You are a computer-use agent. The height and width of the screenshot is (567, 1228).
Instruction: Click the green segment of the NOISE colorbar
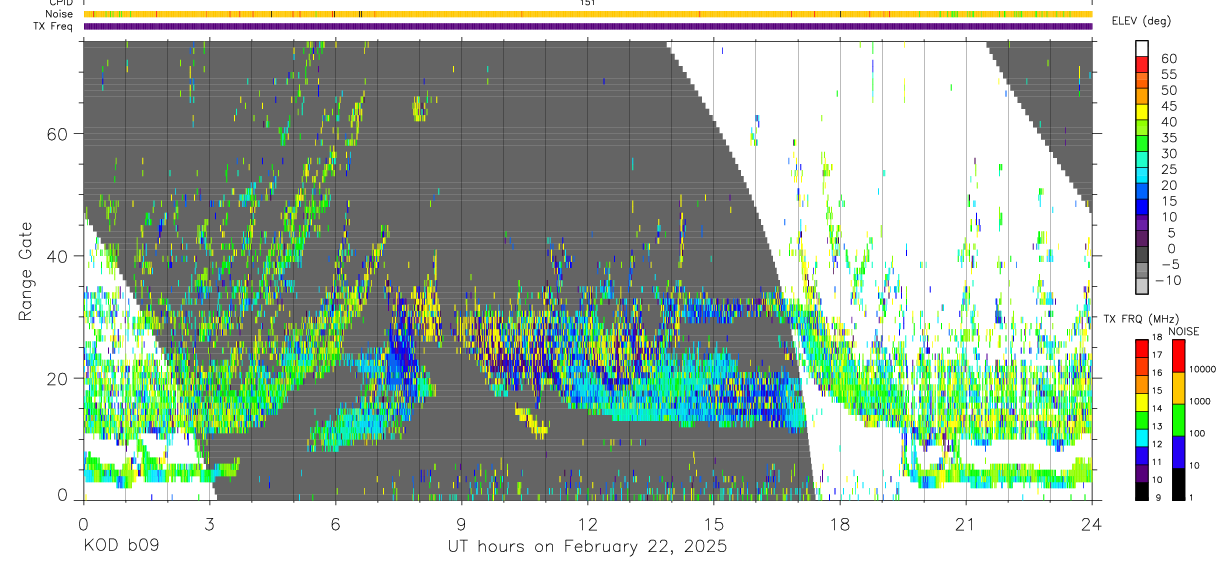pos(1179,419)
